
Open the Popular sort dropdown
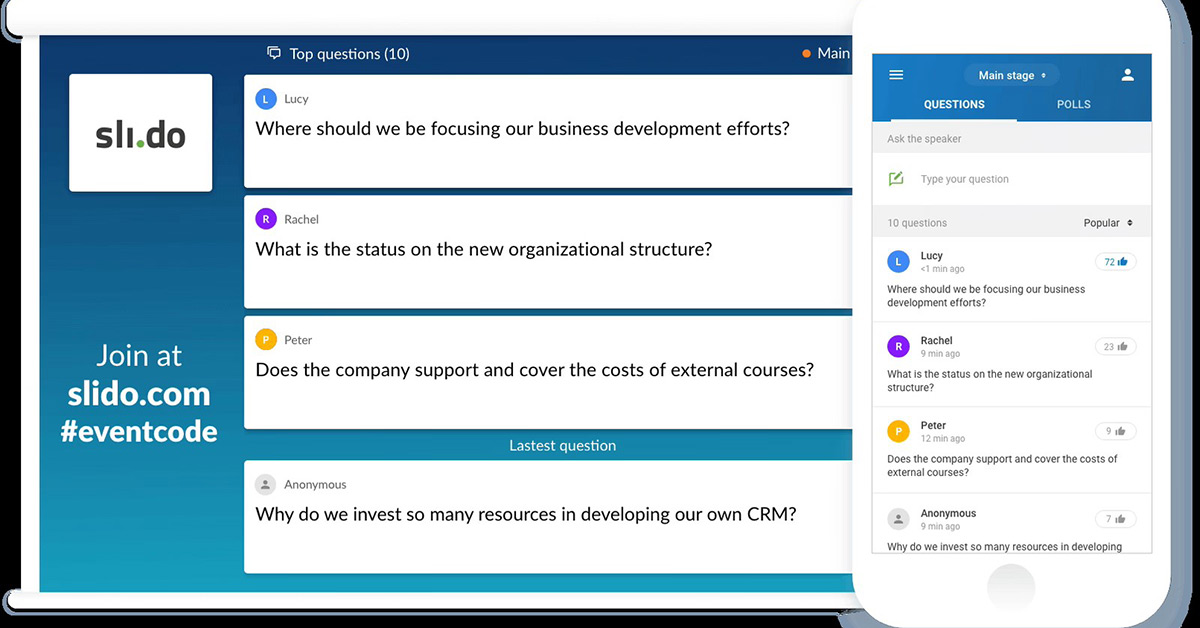1108,223
